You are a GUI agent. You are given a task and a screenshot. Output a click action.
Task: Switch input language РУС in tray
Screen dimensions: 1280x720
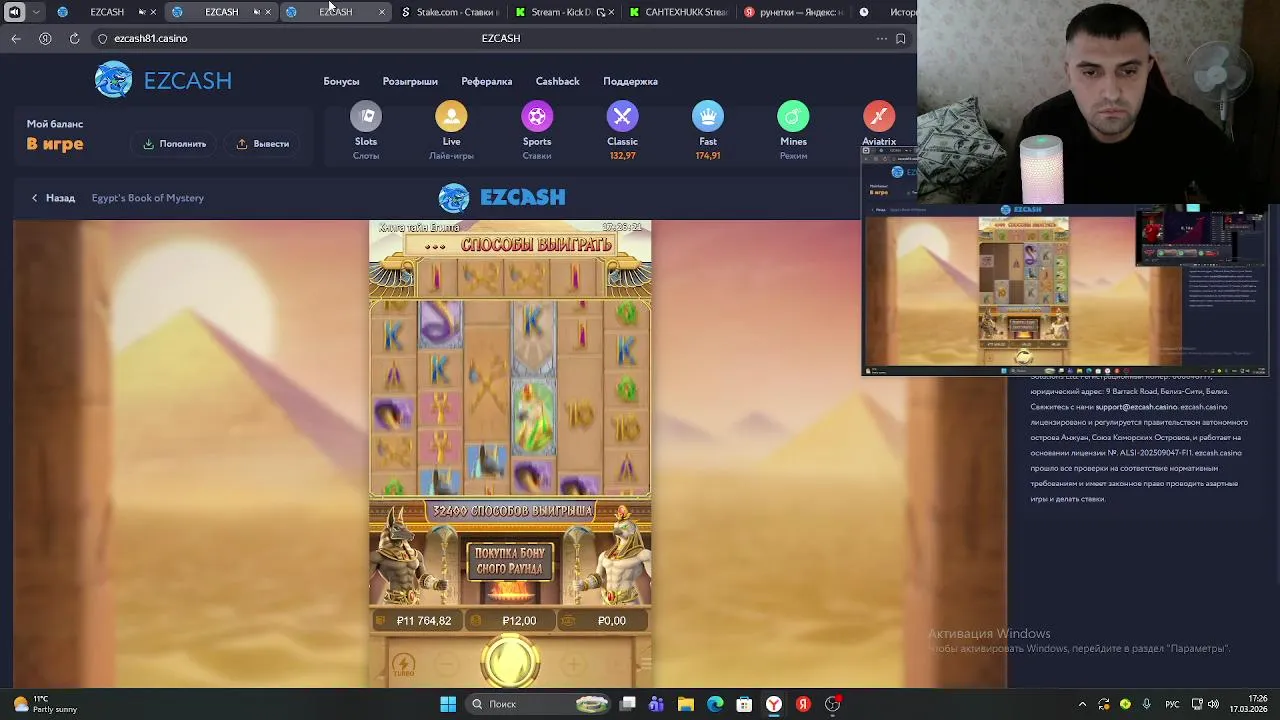tap(1172, 704)
